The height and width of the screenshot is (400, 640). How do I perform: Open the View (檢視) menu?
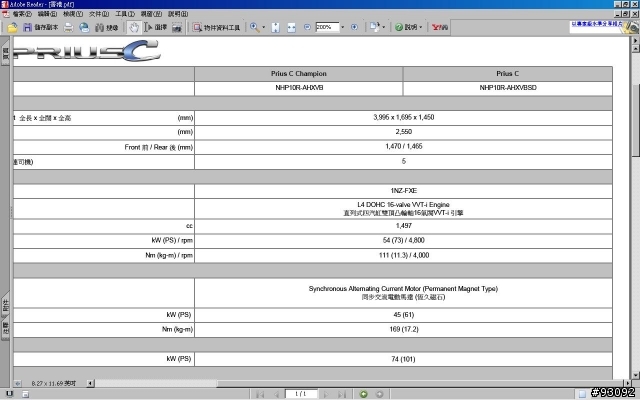point(73,14)
